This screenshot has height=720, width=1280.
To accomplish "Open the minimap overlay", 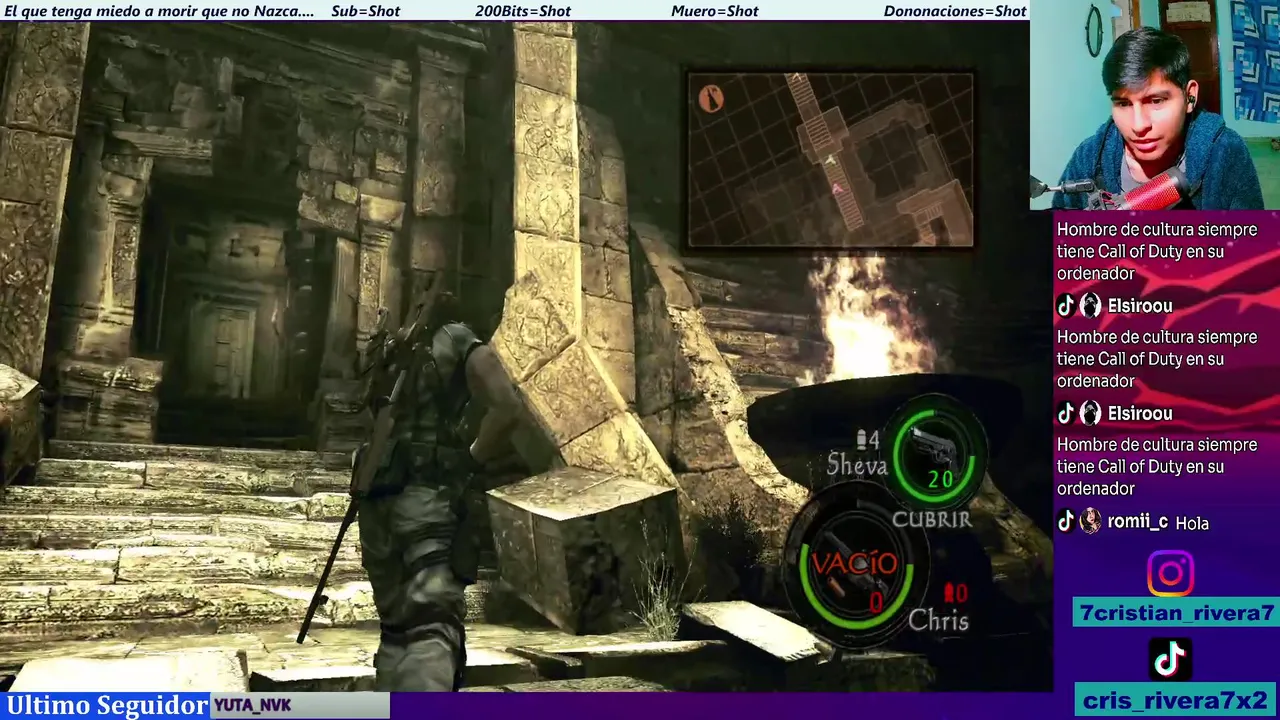I will pyautogui.click(x=830, y=159).
